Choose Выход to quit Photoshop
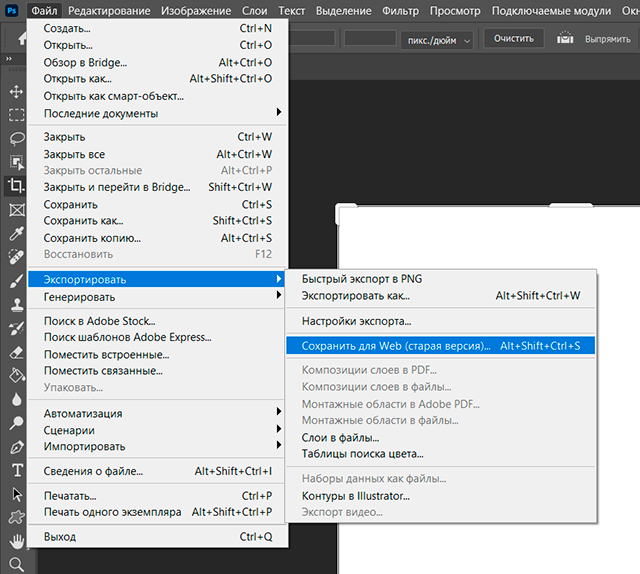640x574 pixels. point(158,536)
